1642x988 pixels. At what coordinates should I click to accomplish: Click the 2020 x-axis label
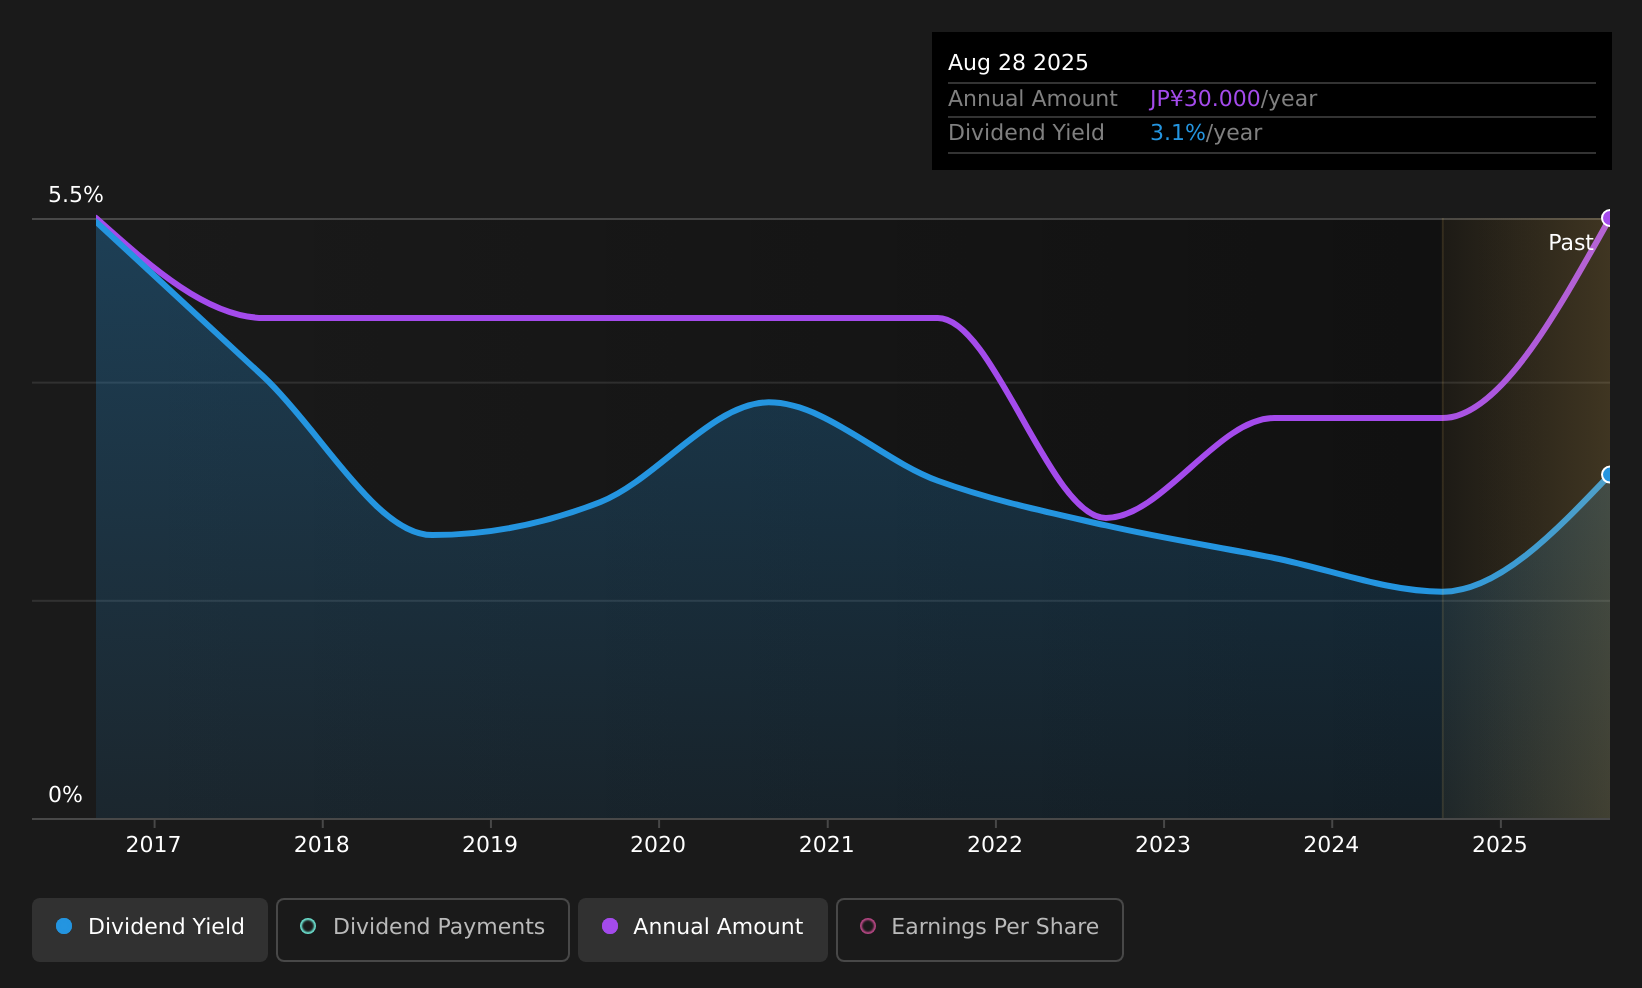658,845
